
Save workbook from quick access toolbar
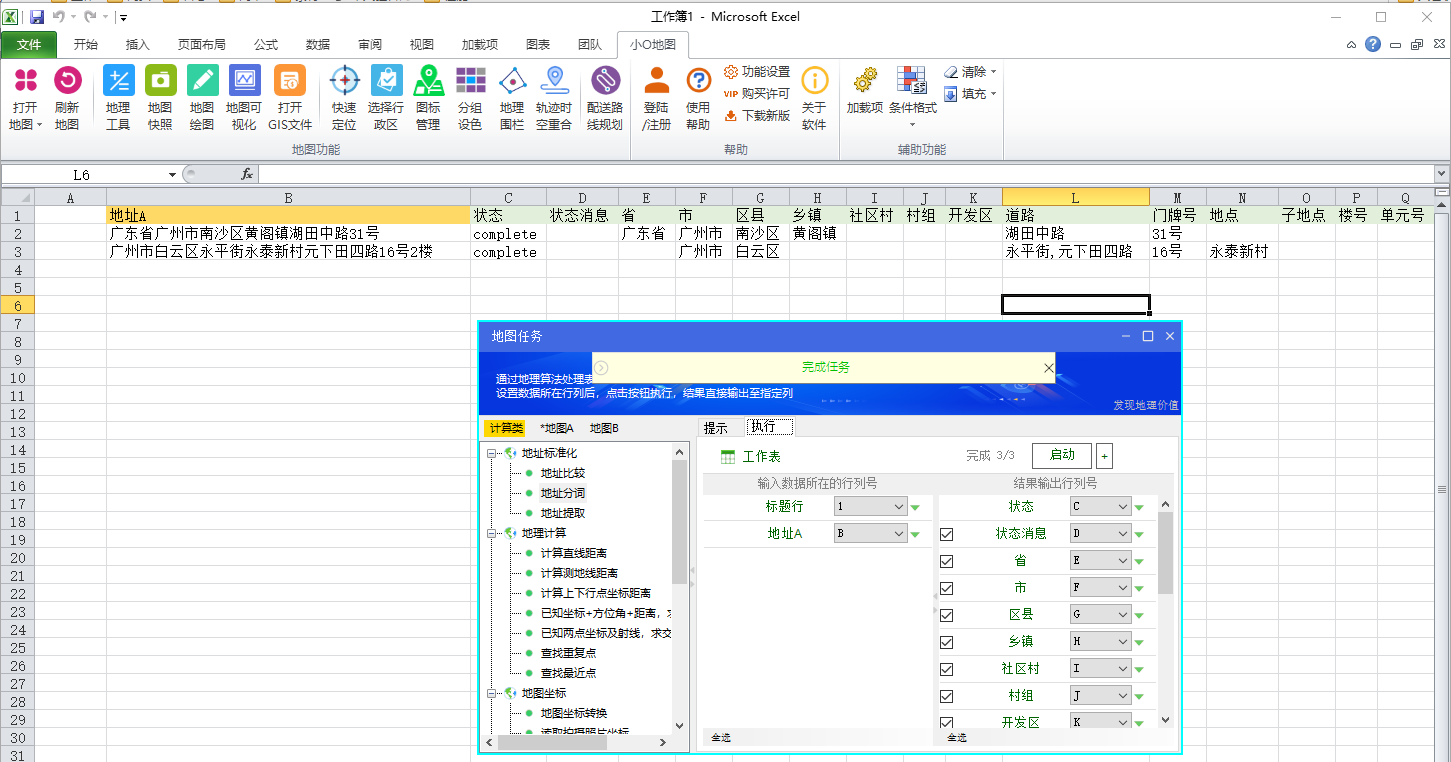coord(37,17)
